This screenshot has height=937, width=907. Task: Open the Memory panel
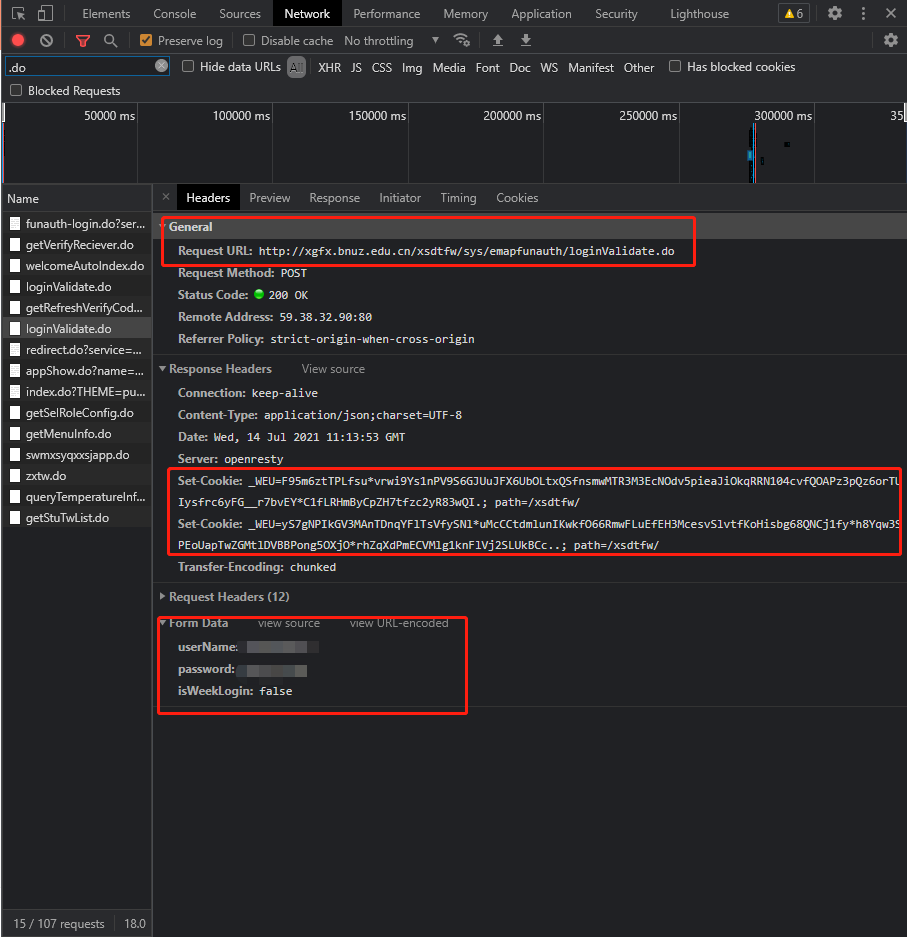click(x=465, y=14)
